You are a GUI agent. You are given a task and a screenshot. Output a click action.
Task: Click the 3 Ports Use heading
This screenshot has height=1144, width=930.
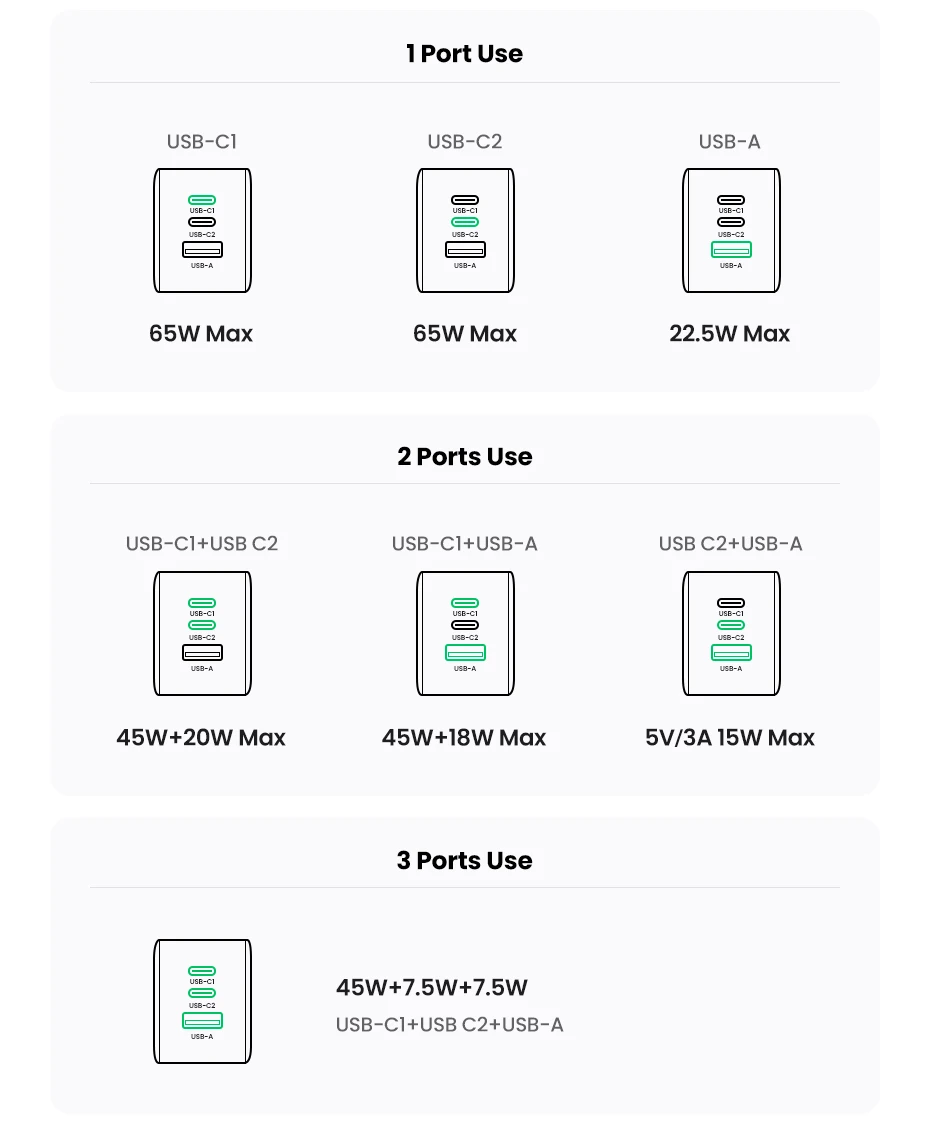click(x=464, y=861)
